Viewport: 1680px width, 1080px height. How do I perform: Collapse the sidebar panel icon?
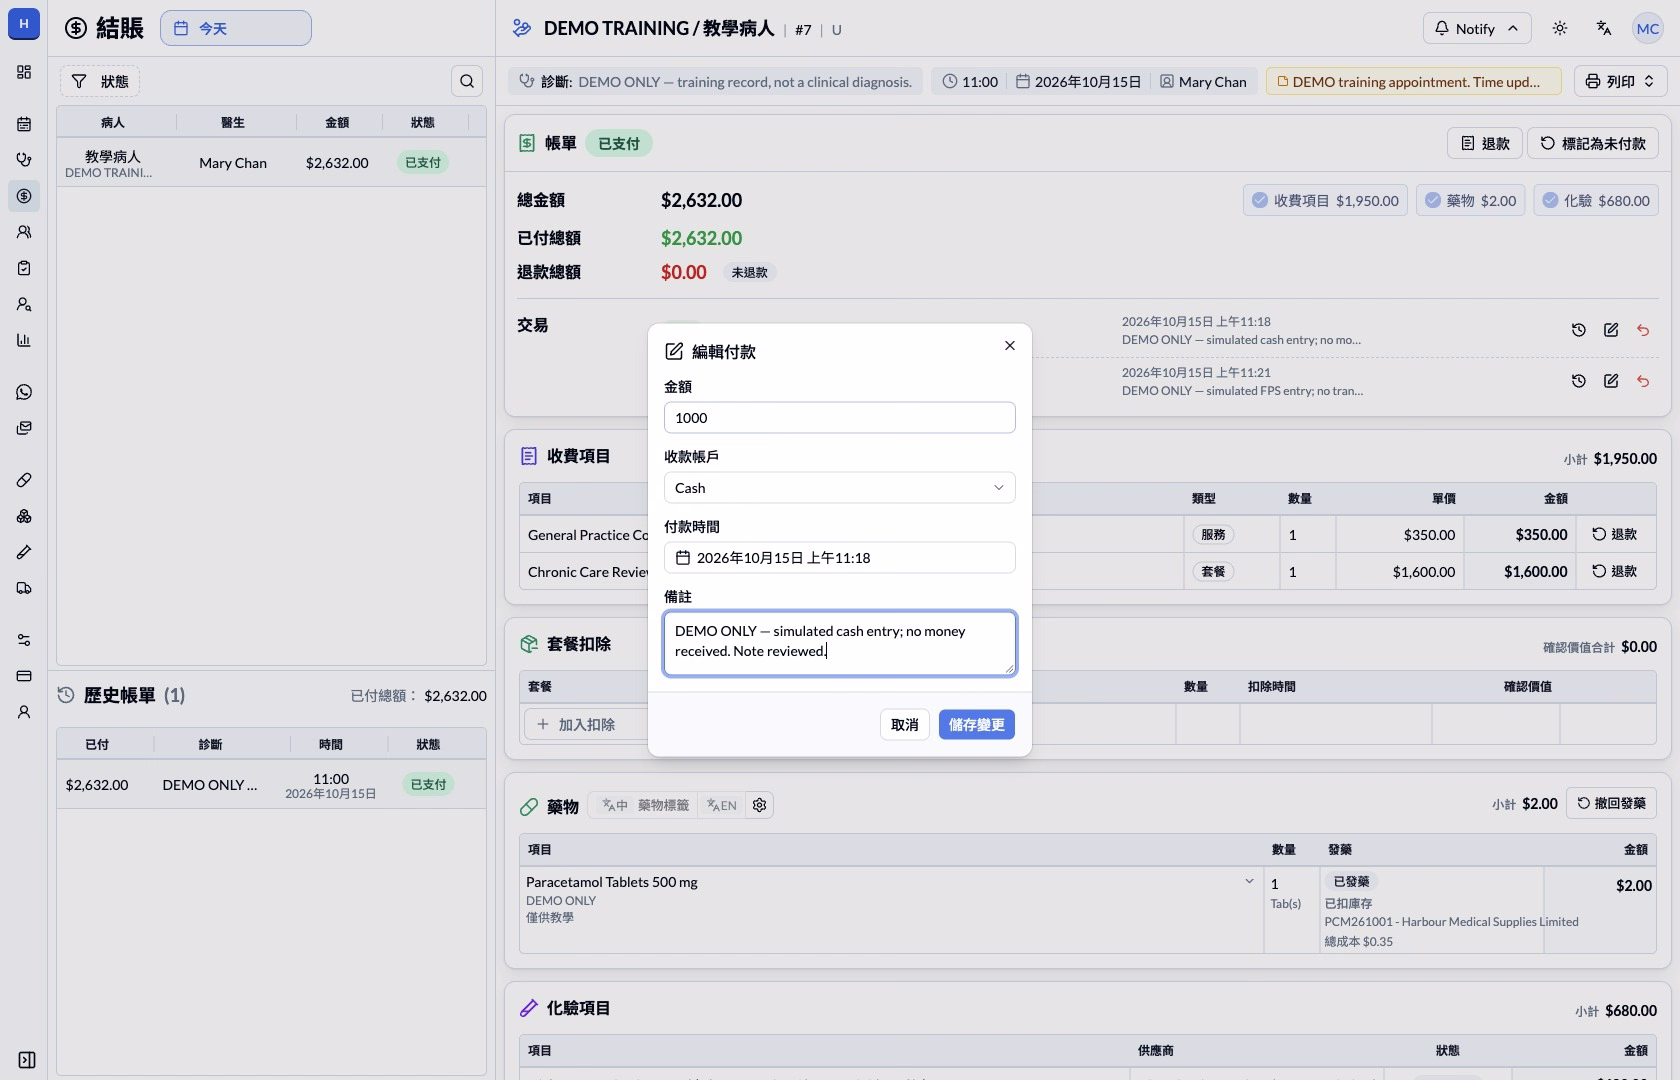click(27, 1060)
